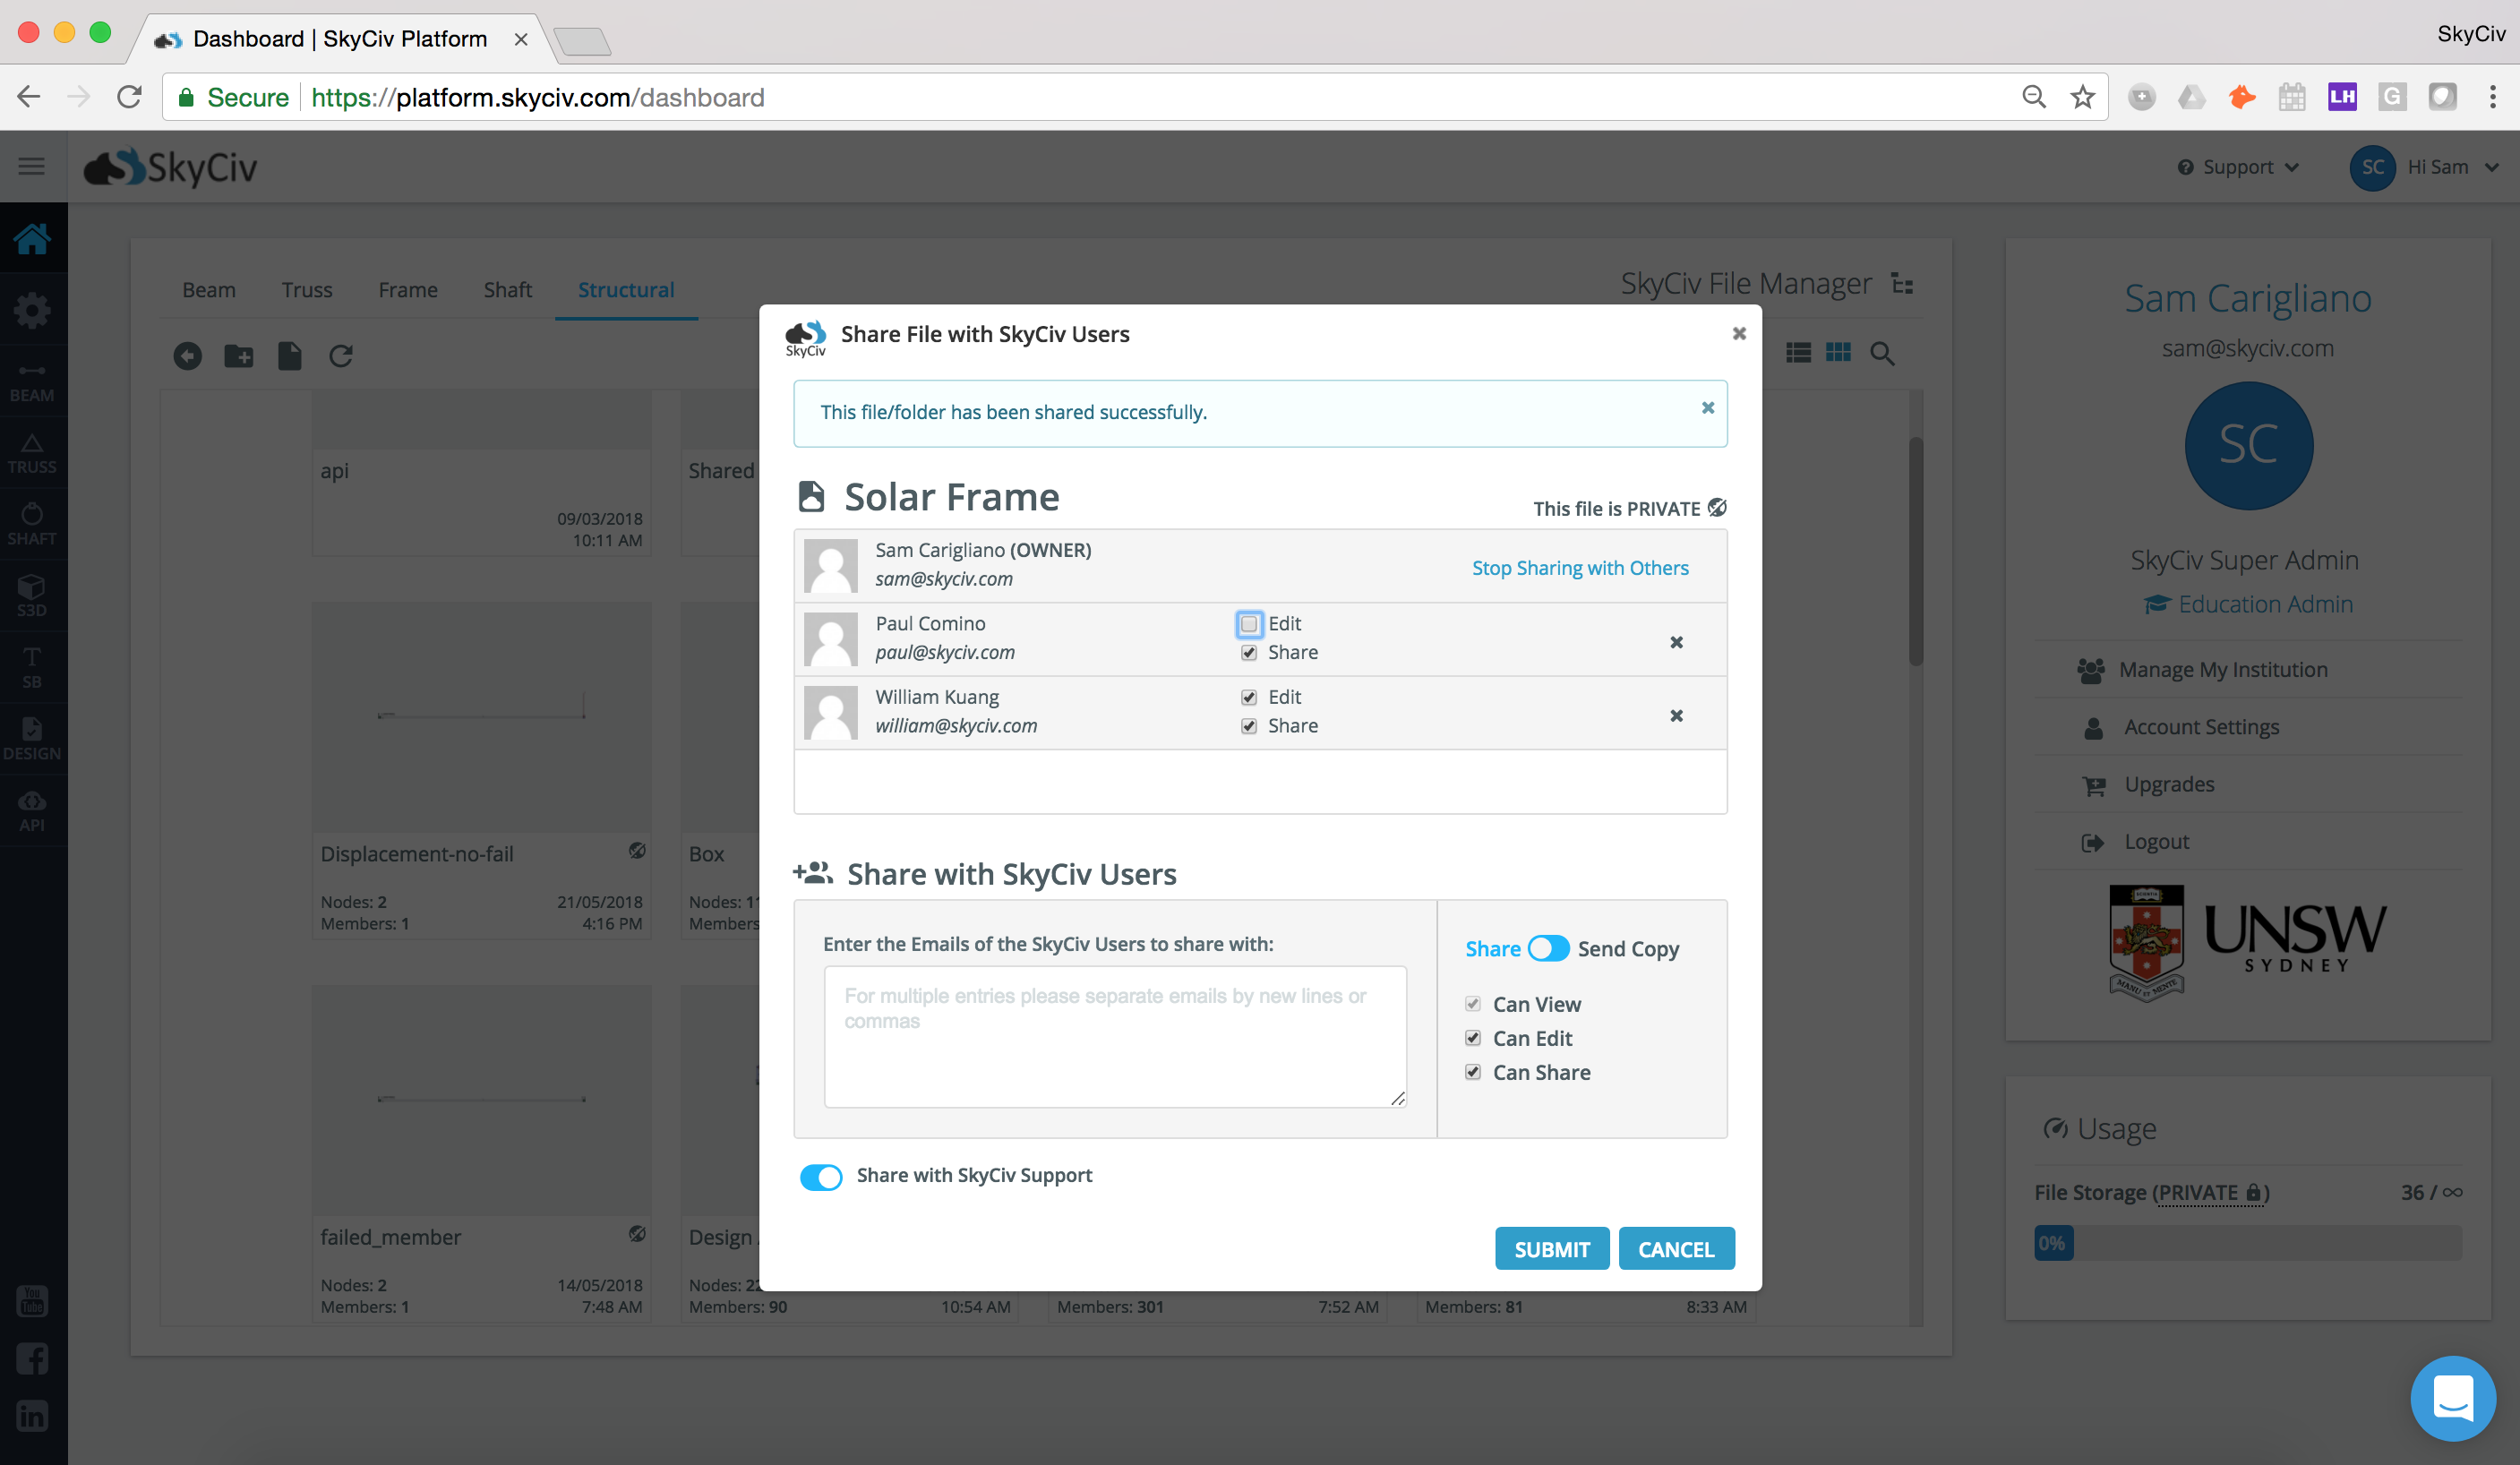Close the Share File dialog
This screenshot has height=1465, width=2520.
1739,334
